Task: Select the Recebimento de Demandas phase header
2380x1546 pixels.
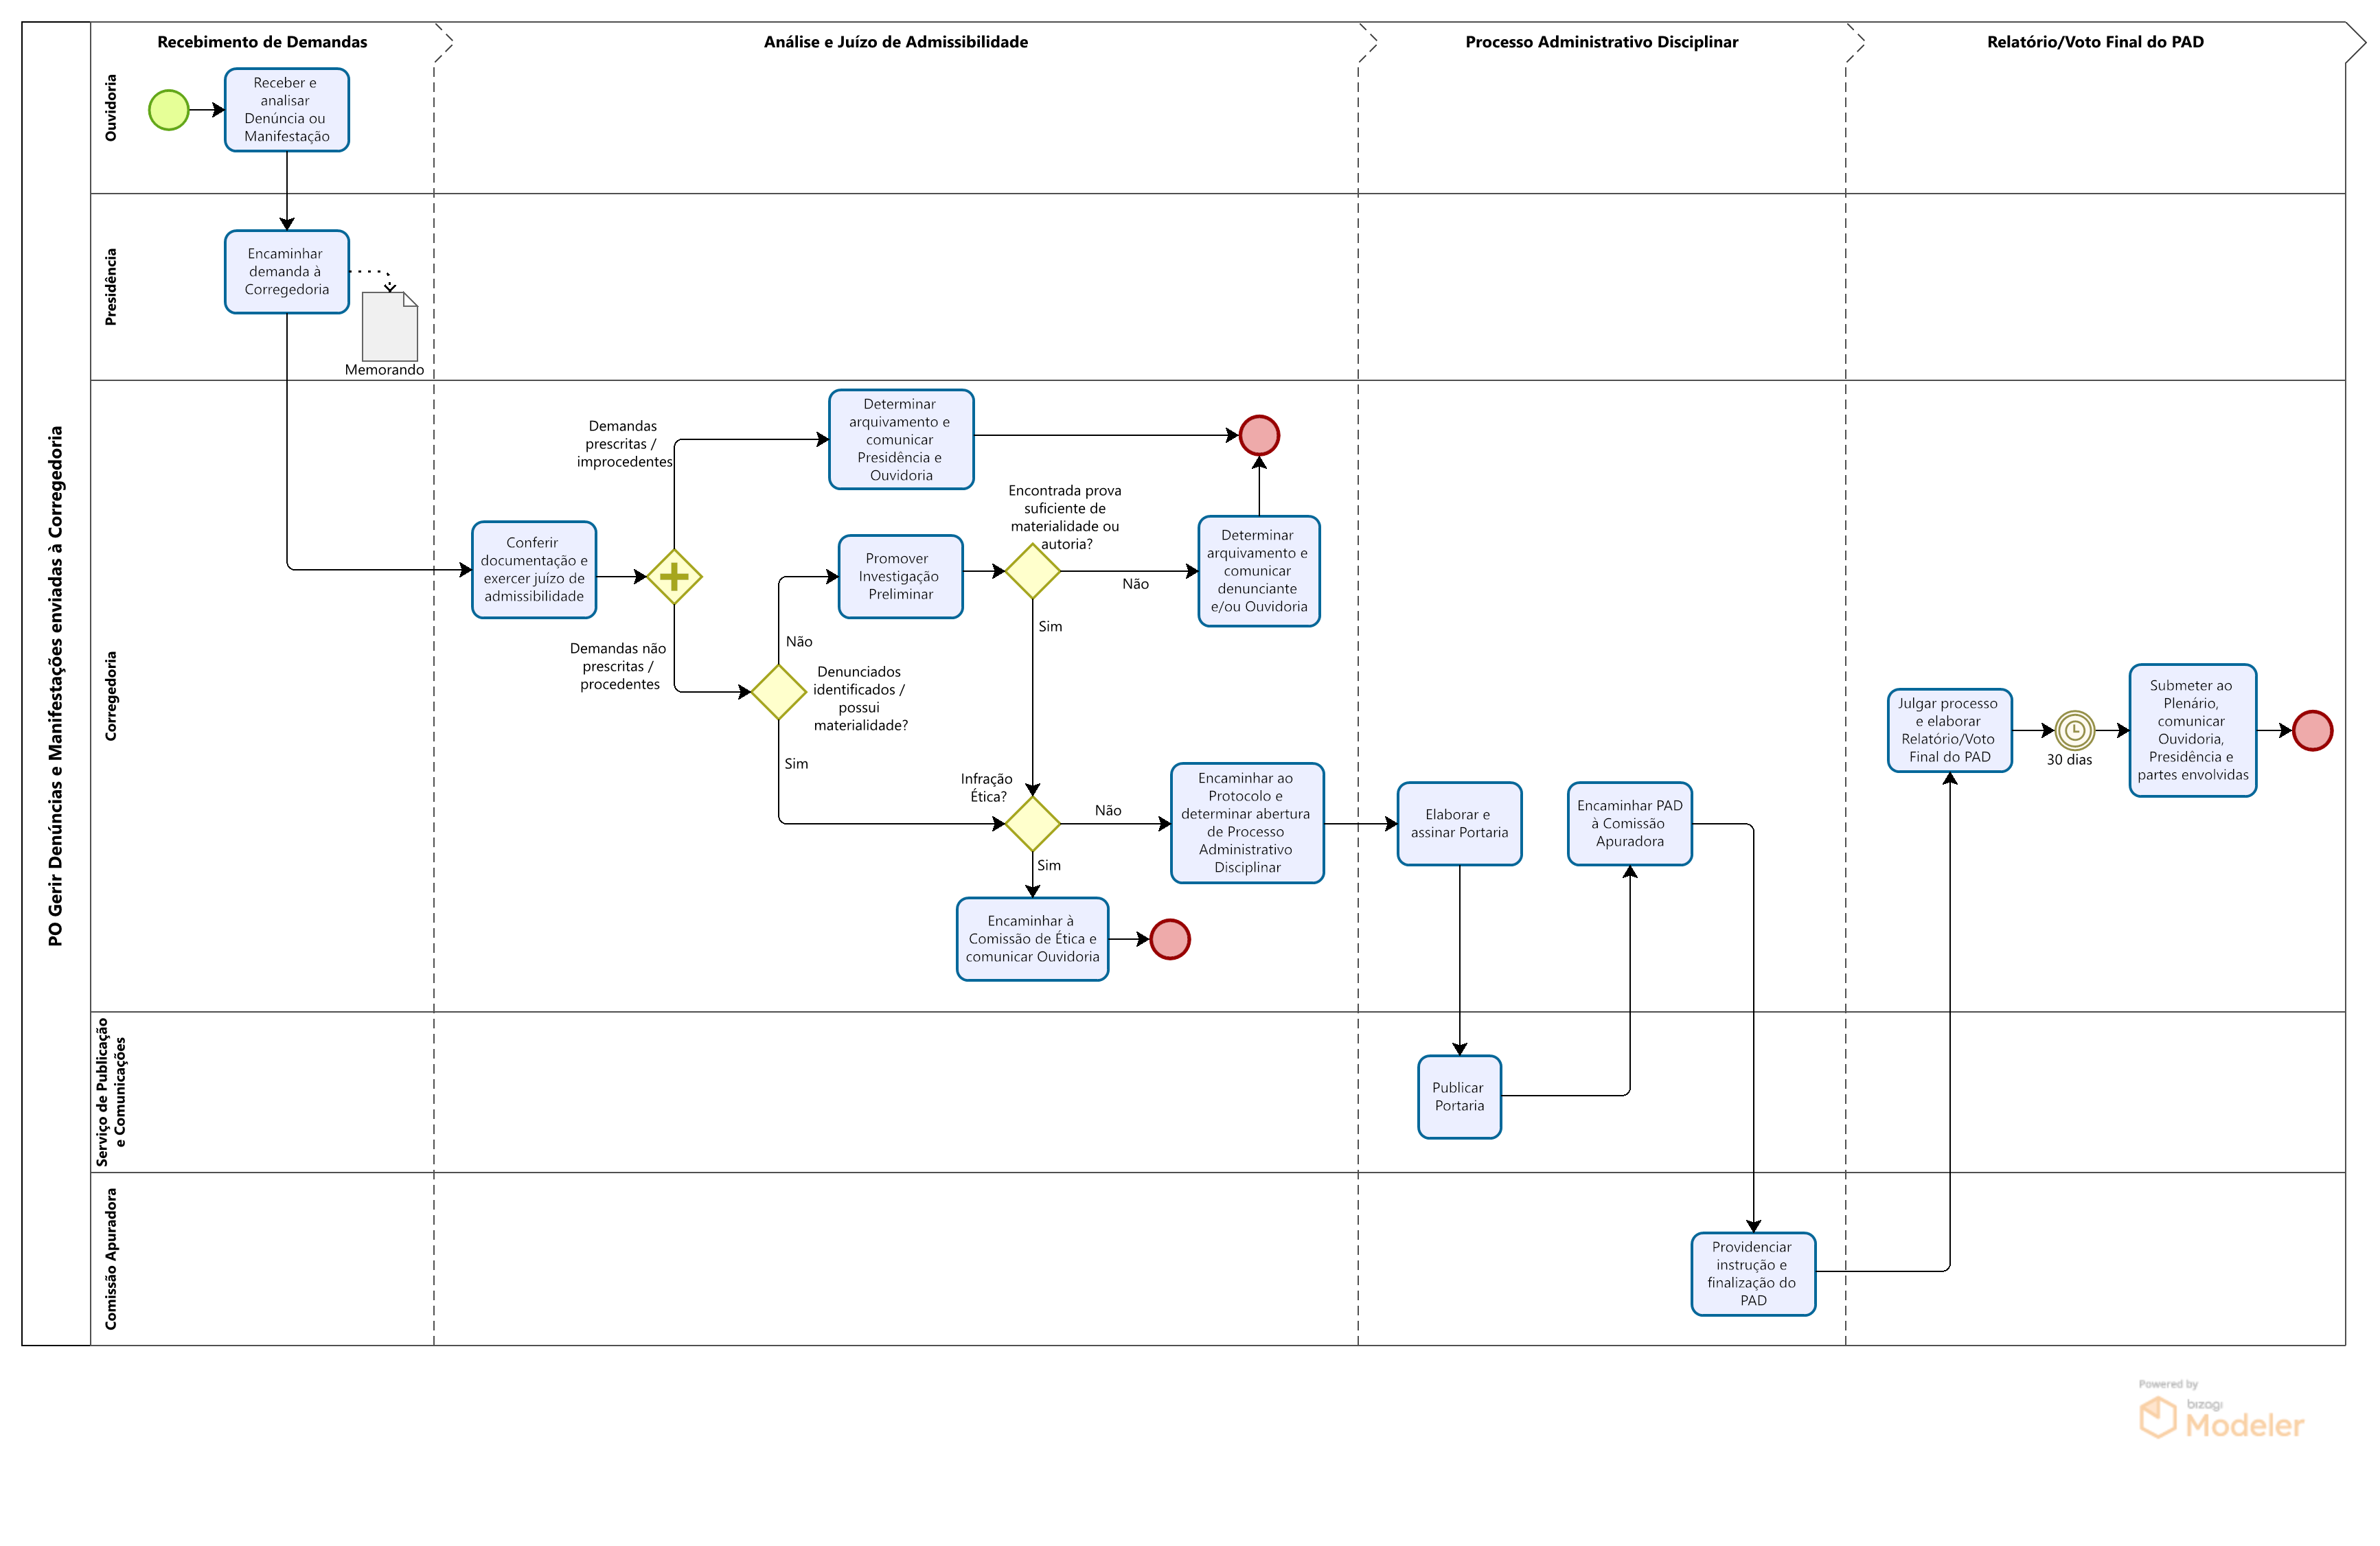Action: point(262,42)
